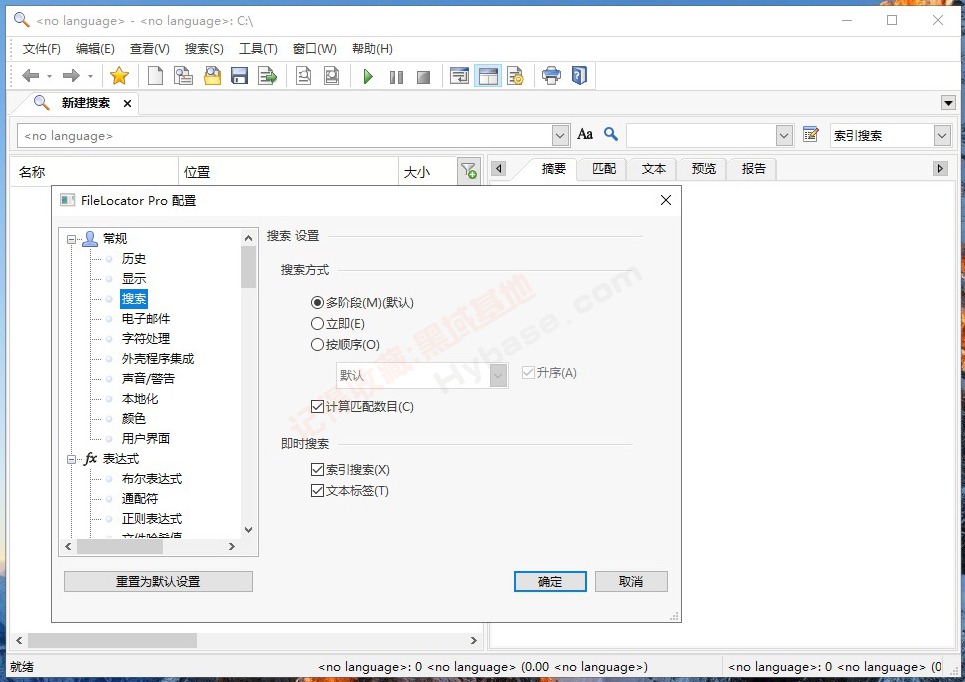The width and height of the screenshot is (965, 682).
Task: Click the yellow star favorites icon
Action: pyautogui.click(x=120, y=75)
